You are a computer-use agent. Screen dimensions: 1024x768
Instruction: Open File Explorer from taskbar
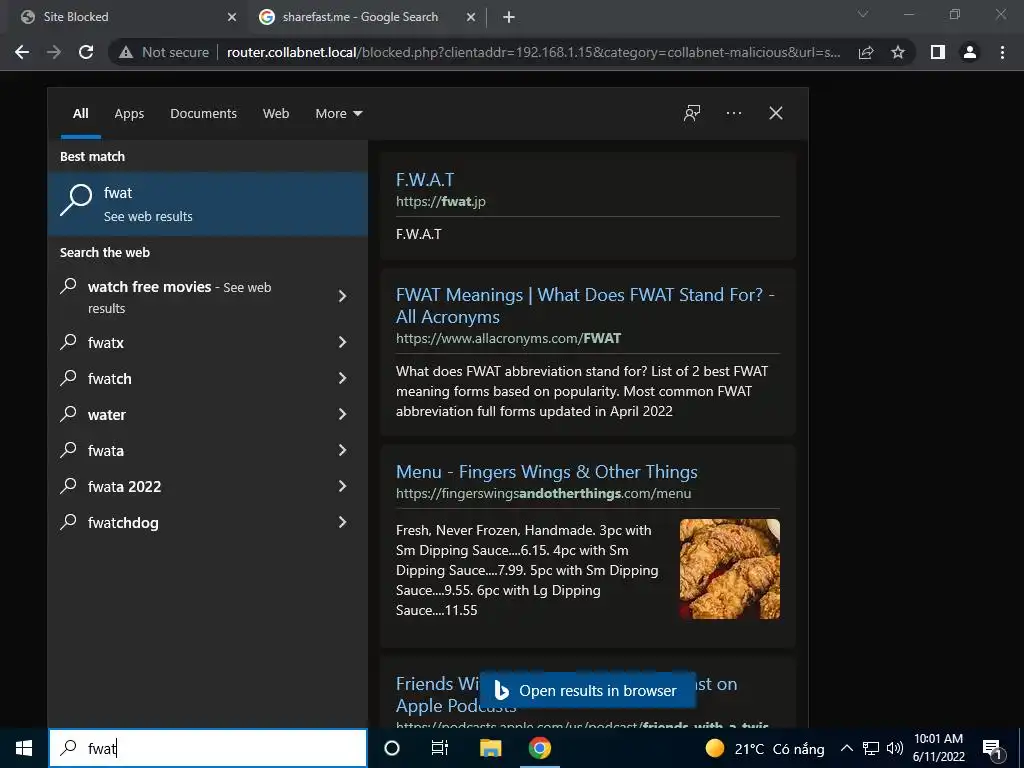coord(490,748)
